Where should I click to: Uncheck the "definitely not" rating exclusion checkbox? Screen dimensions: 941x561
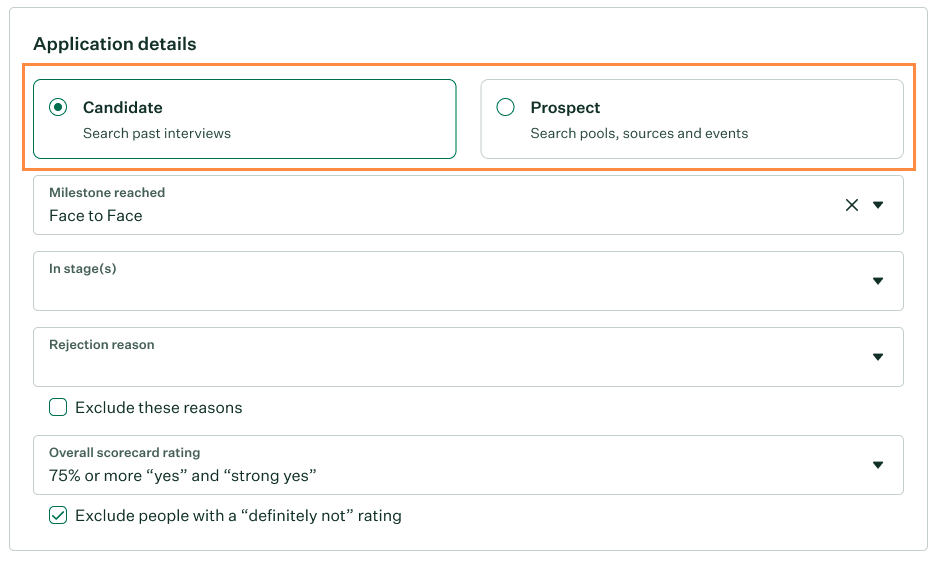58,516
